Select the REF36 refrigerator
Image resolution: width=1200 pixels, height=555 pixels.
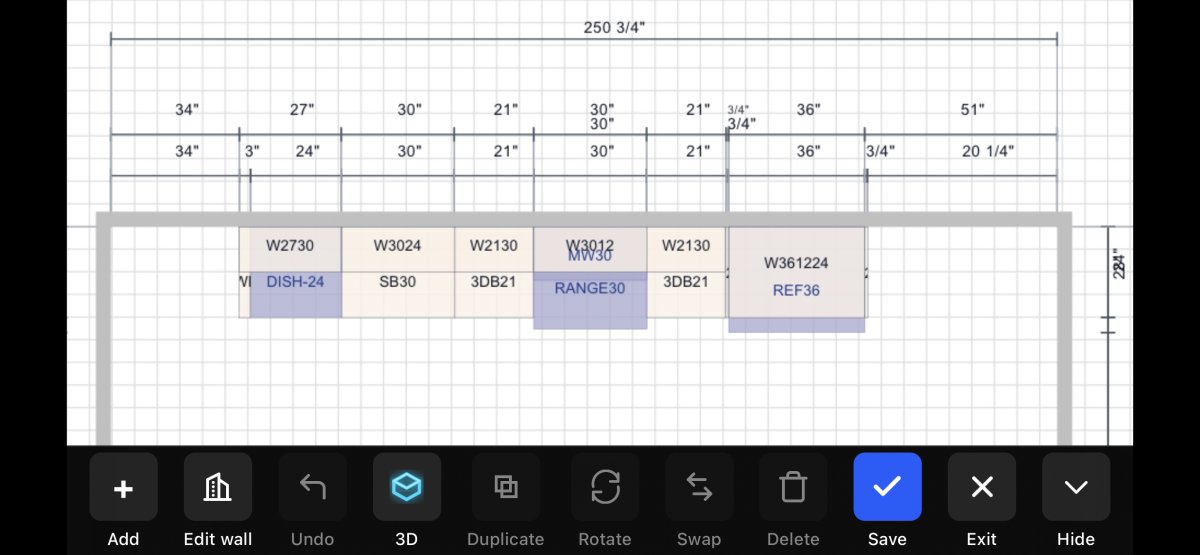pos(796,291)
